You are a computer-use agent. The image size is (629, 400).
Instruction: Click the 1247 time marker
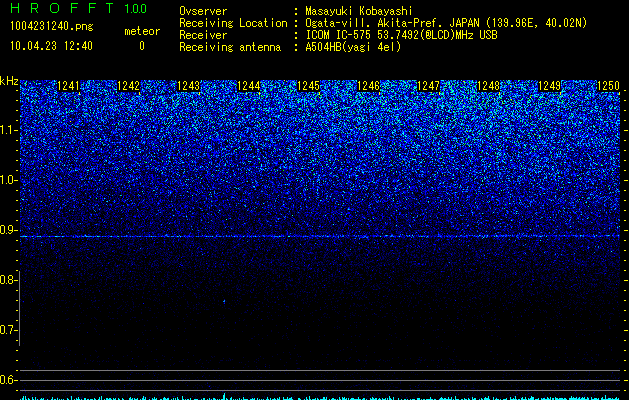coord(429,86)
